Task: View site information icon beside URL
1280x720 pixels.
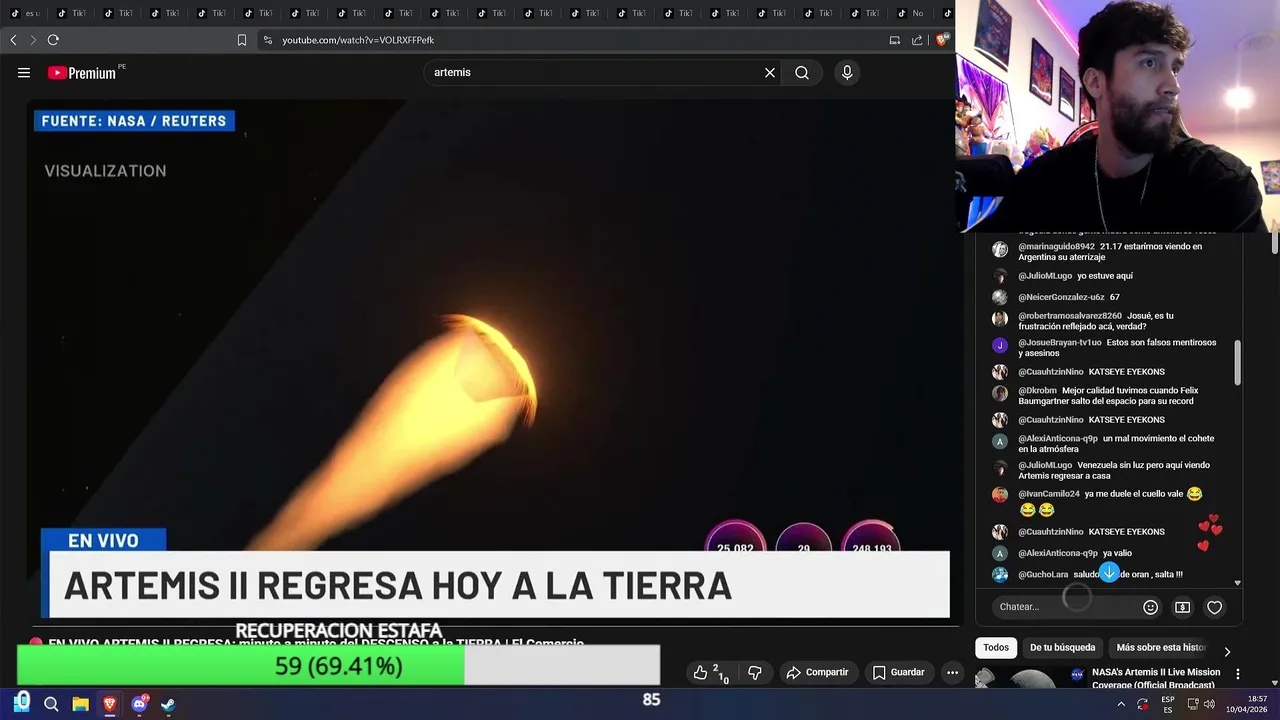Action: (267, 40)
